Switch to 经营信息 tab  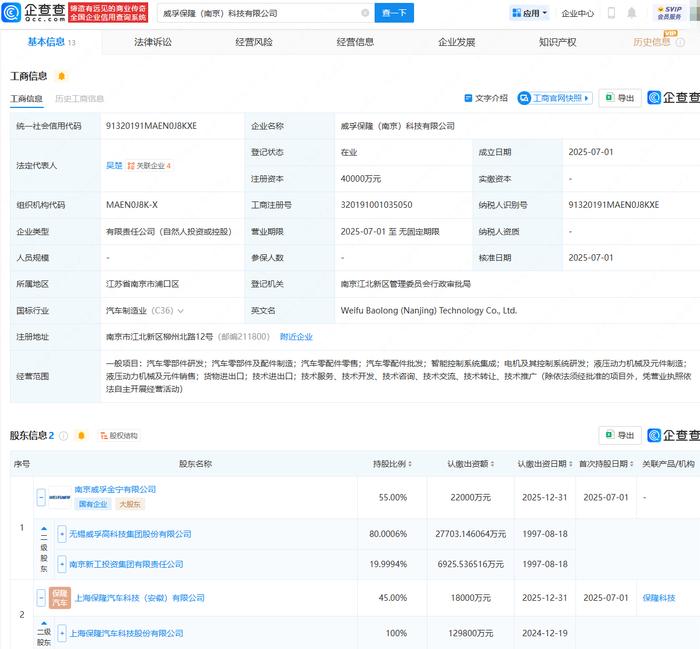point(355,42)
